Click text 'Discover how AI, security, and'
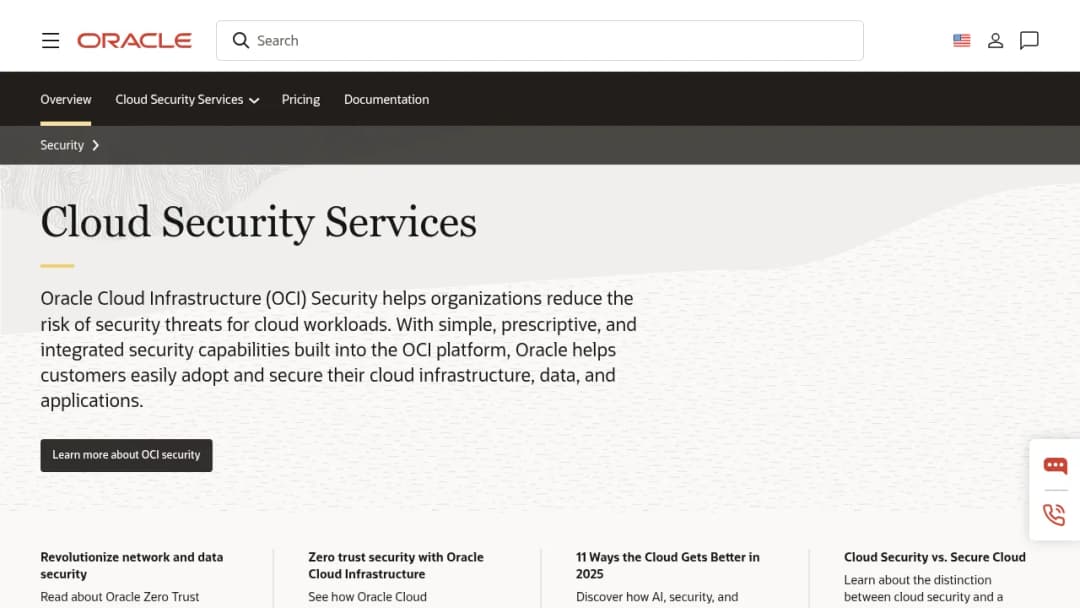This screenshot has height=608, width=1080. 656,597
